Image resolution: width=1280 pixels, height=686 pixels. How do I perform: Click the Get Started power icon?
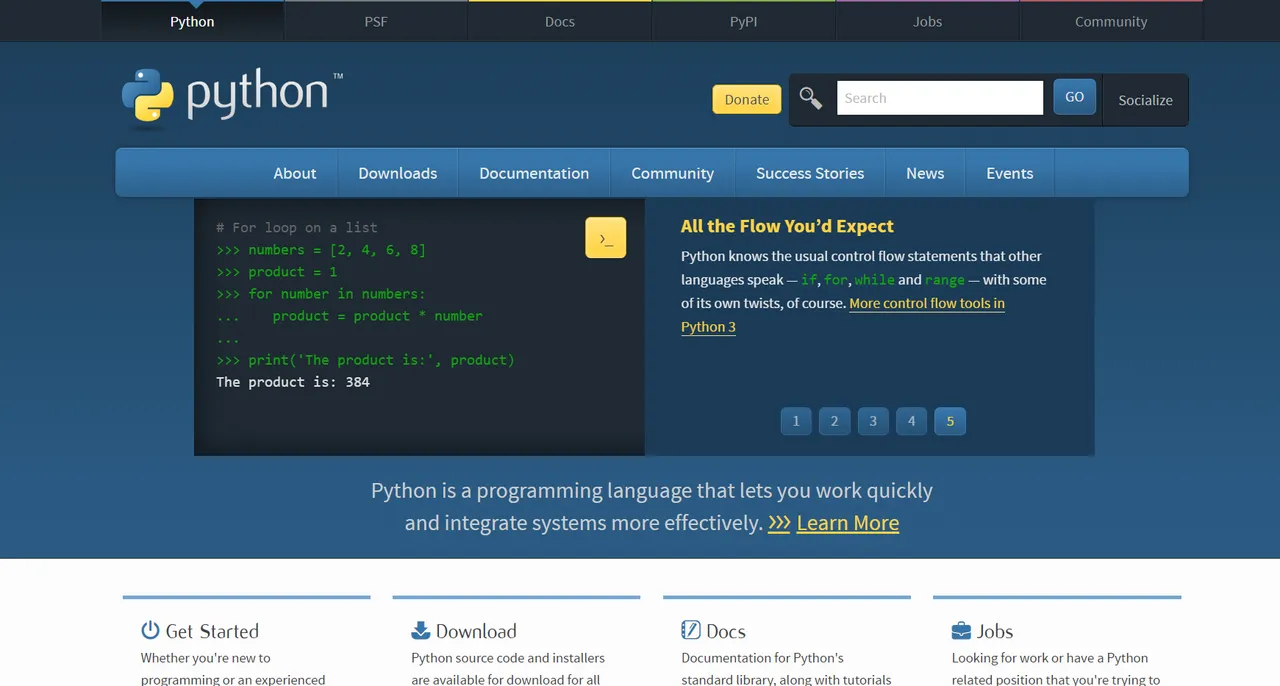click(x=150, y=630)
